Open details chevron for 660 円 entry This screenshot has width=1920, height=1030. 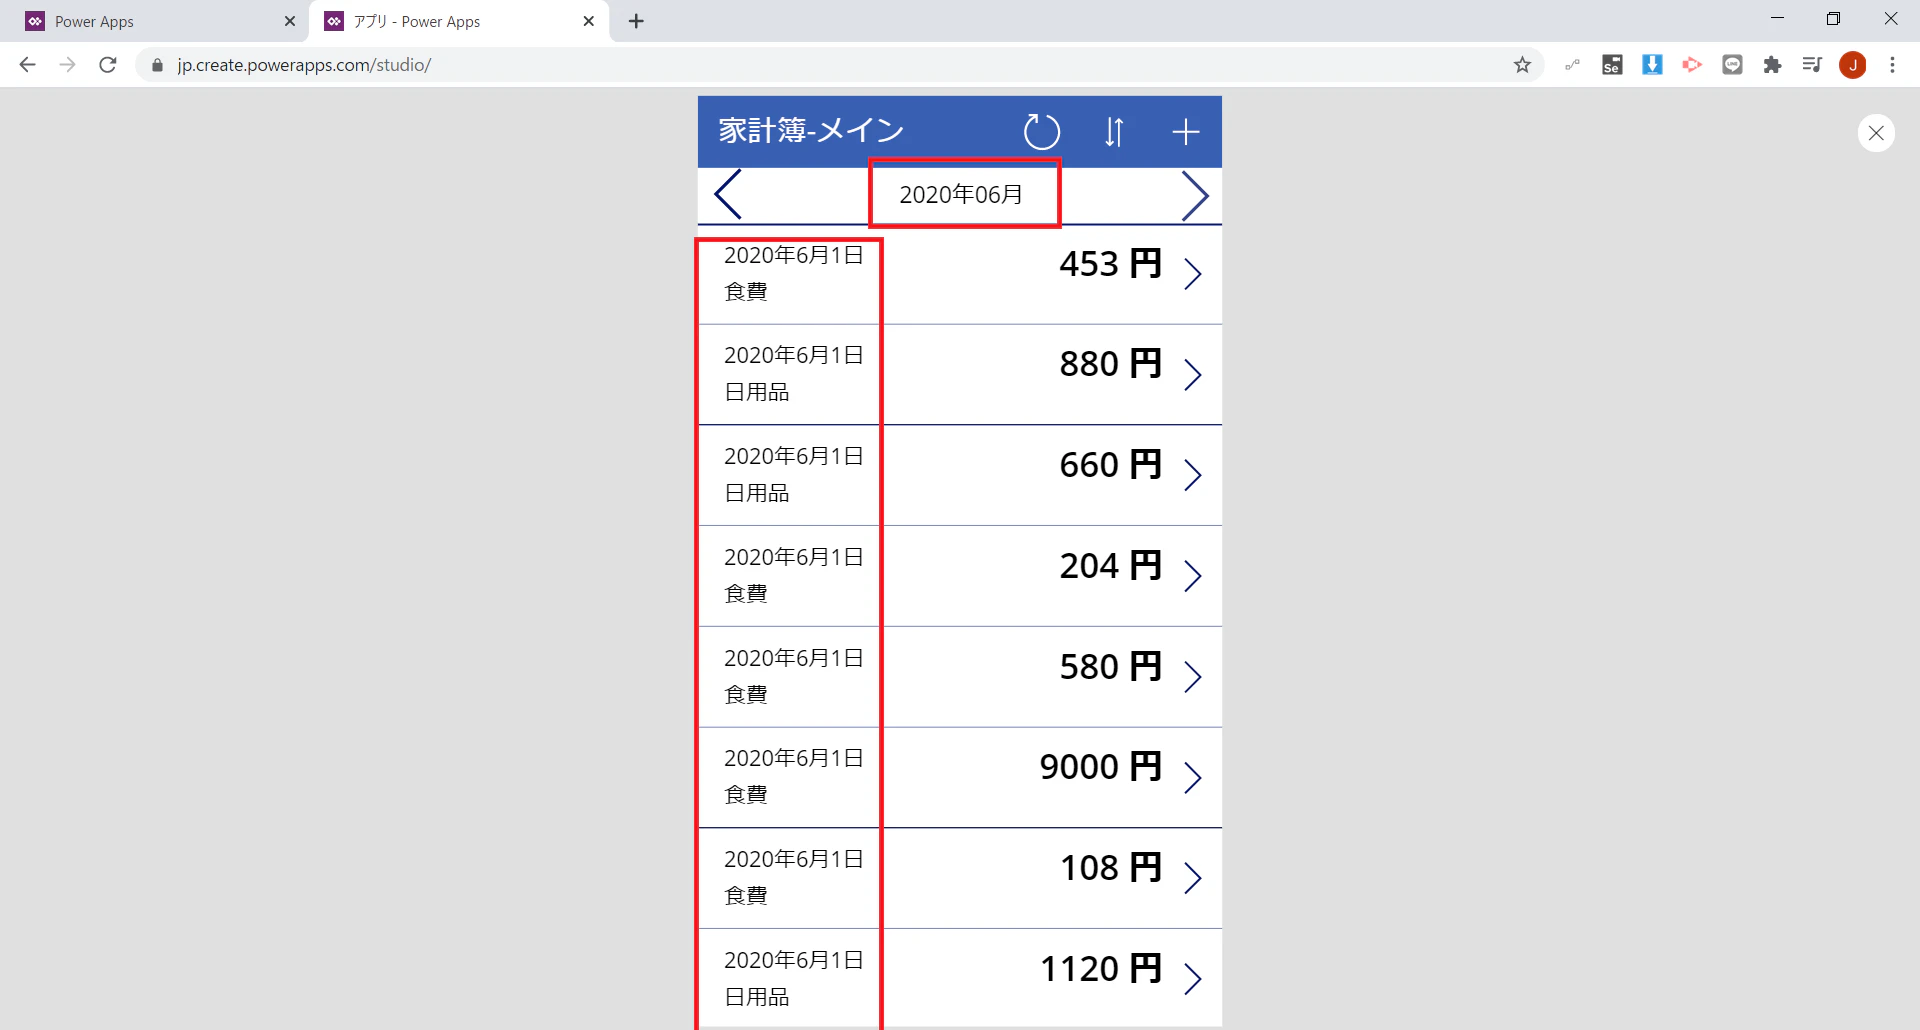[1192, 475]
